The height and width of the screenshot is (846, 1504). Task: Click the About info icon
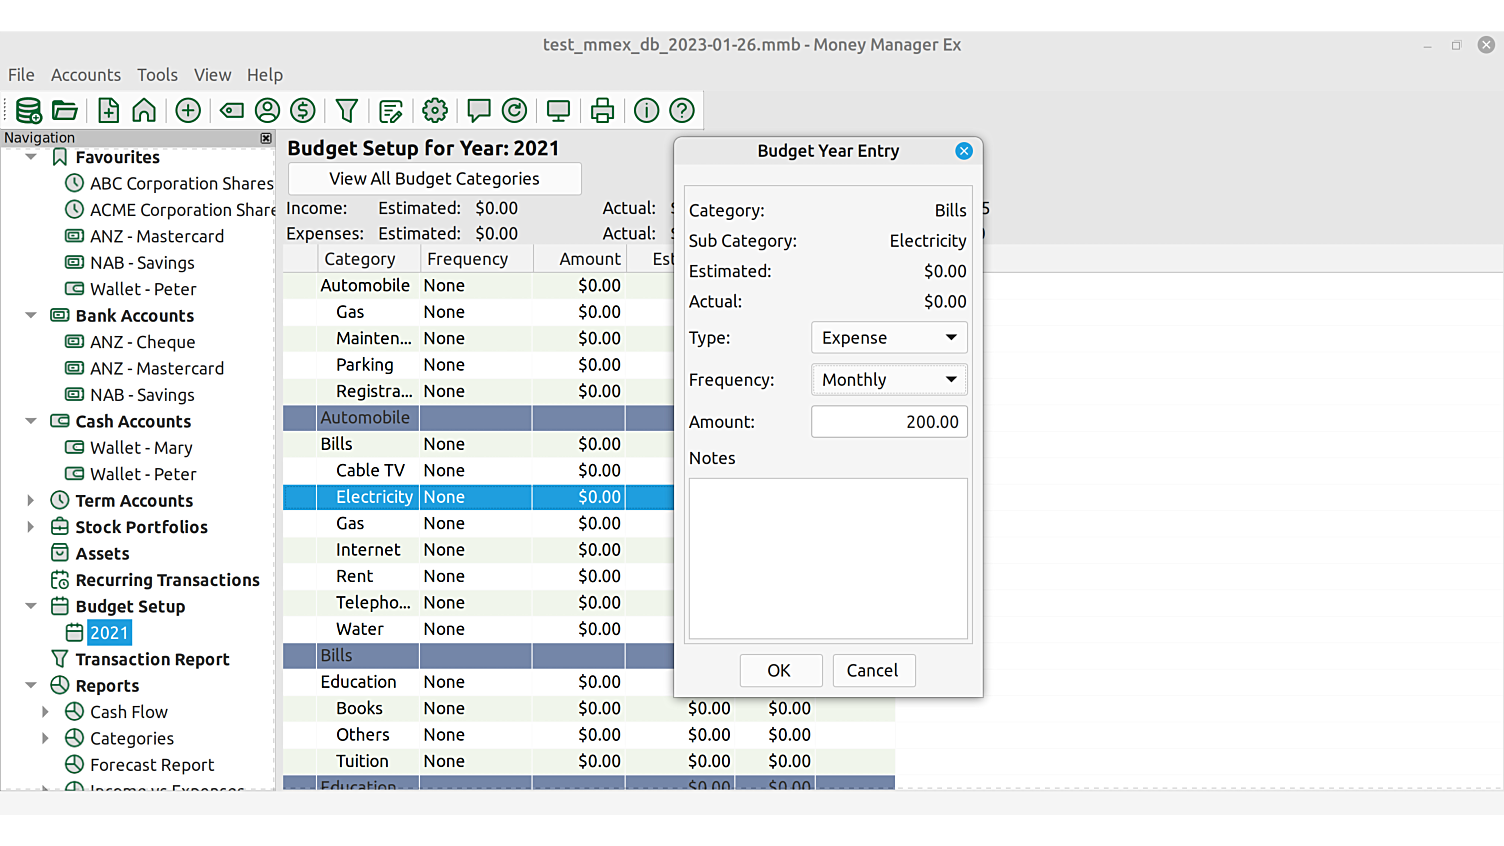coord(647,110)
